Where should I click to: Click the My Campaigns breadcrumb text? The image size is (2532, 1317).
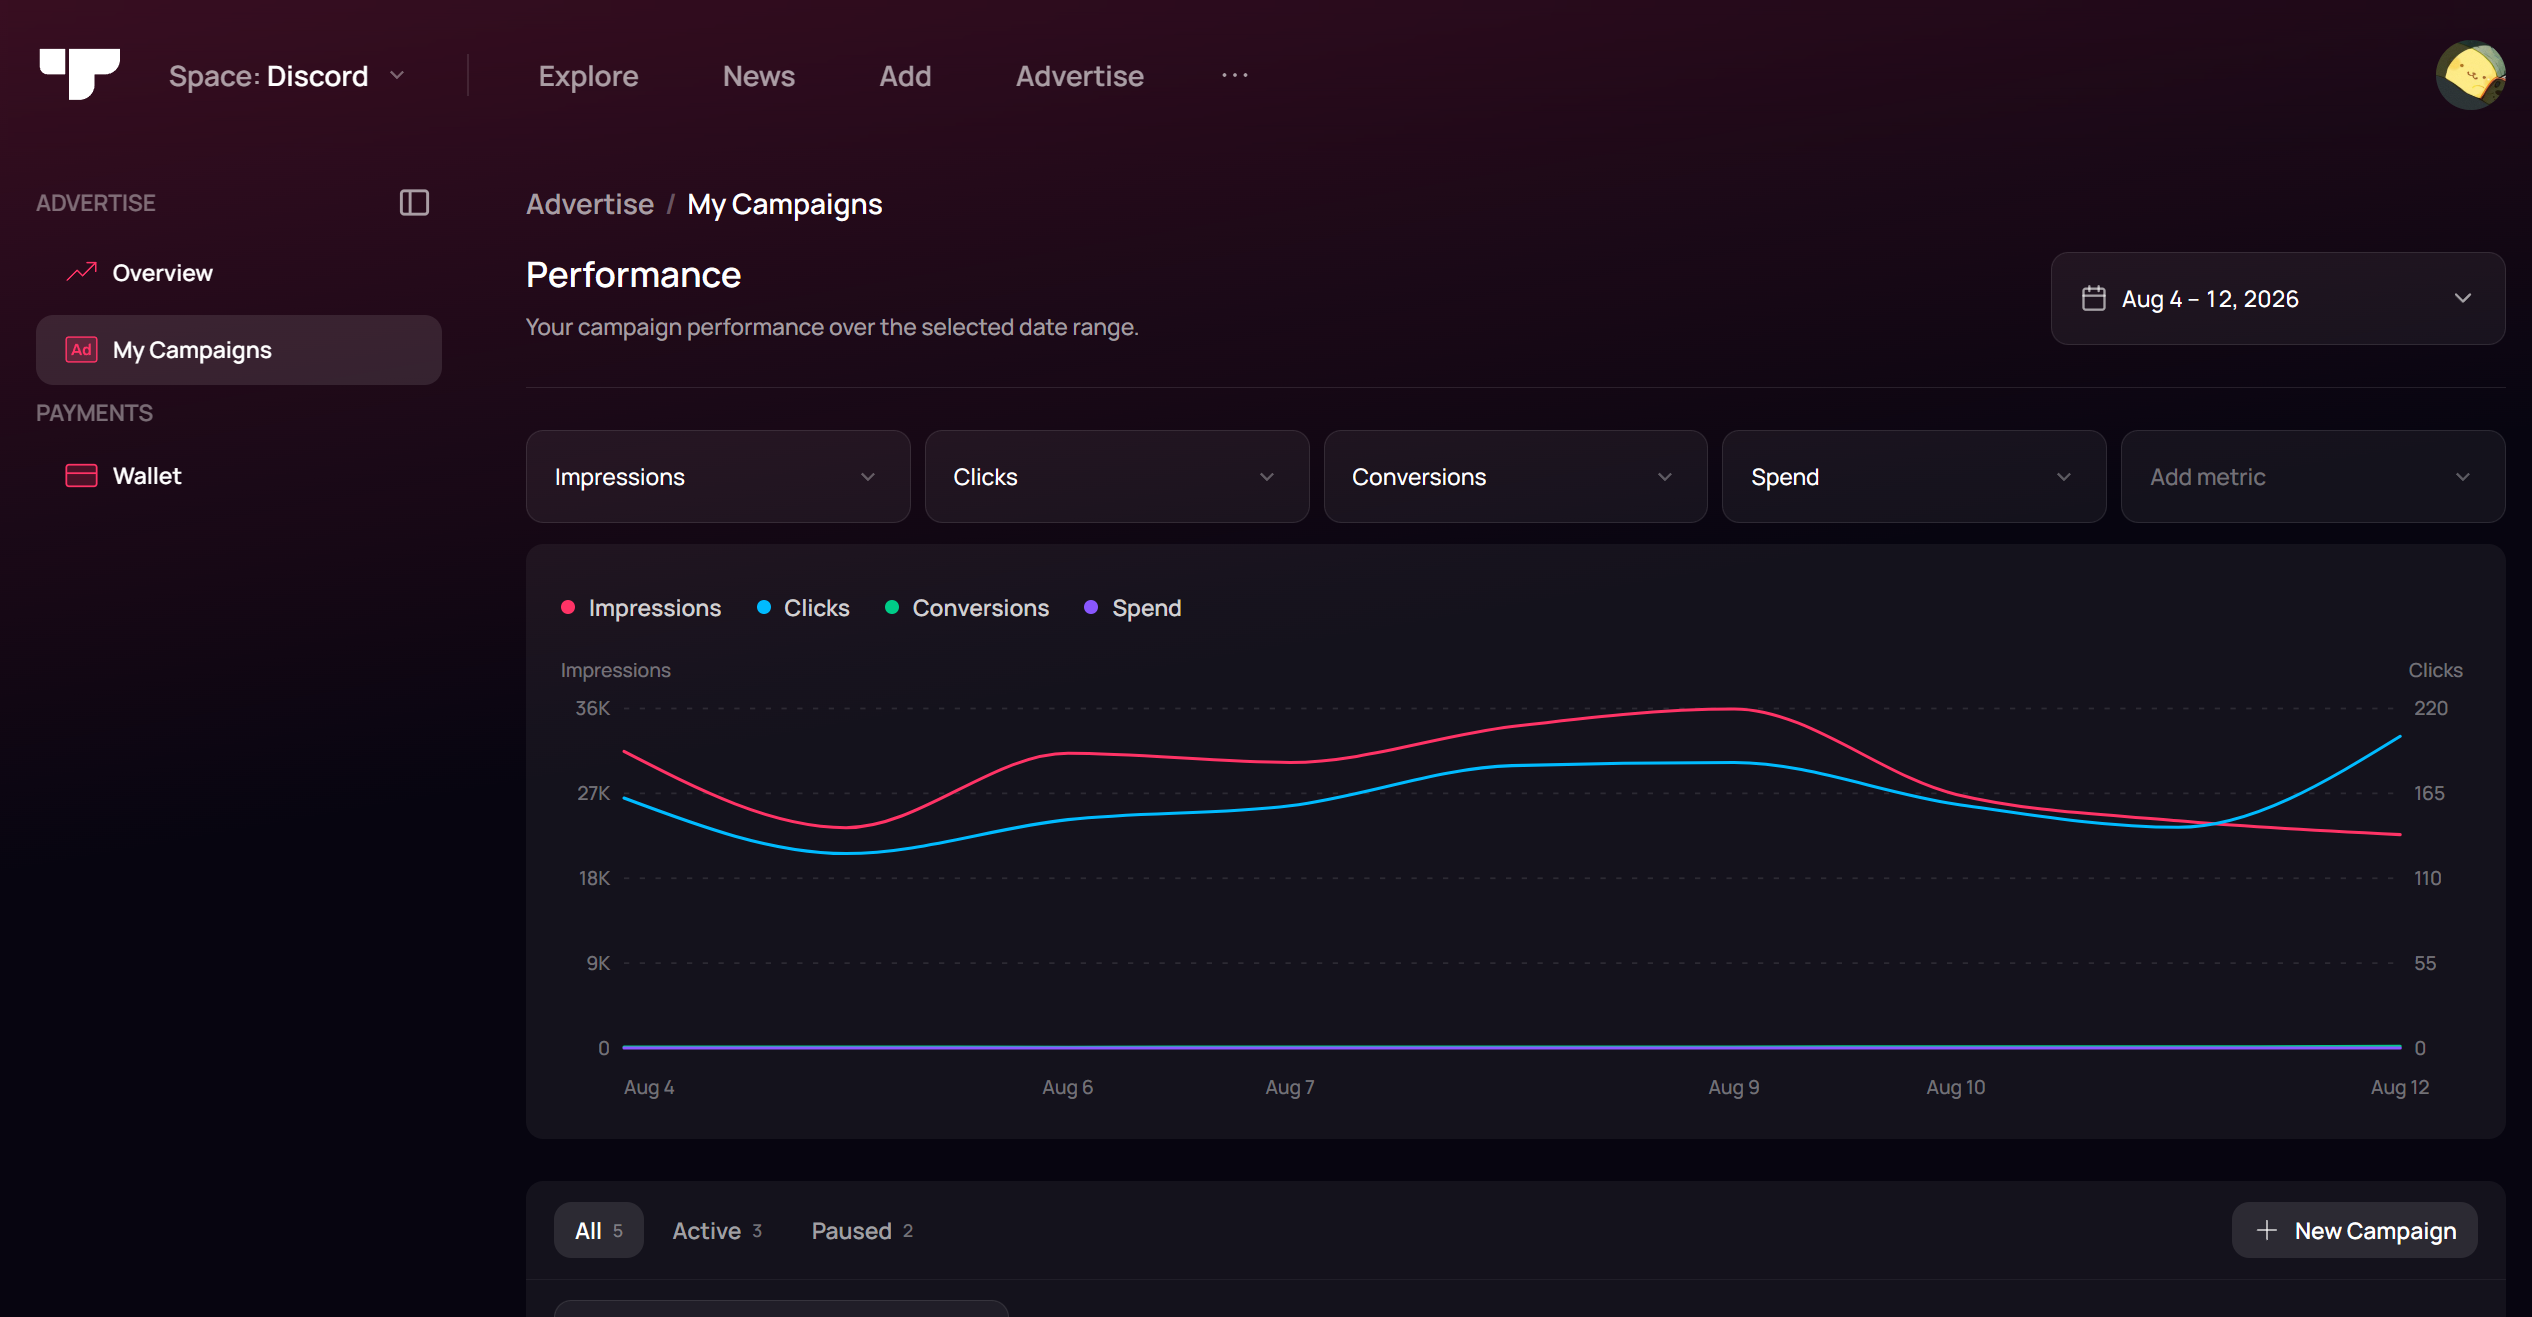coord(785,204)
